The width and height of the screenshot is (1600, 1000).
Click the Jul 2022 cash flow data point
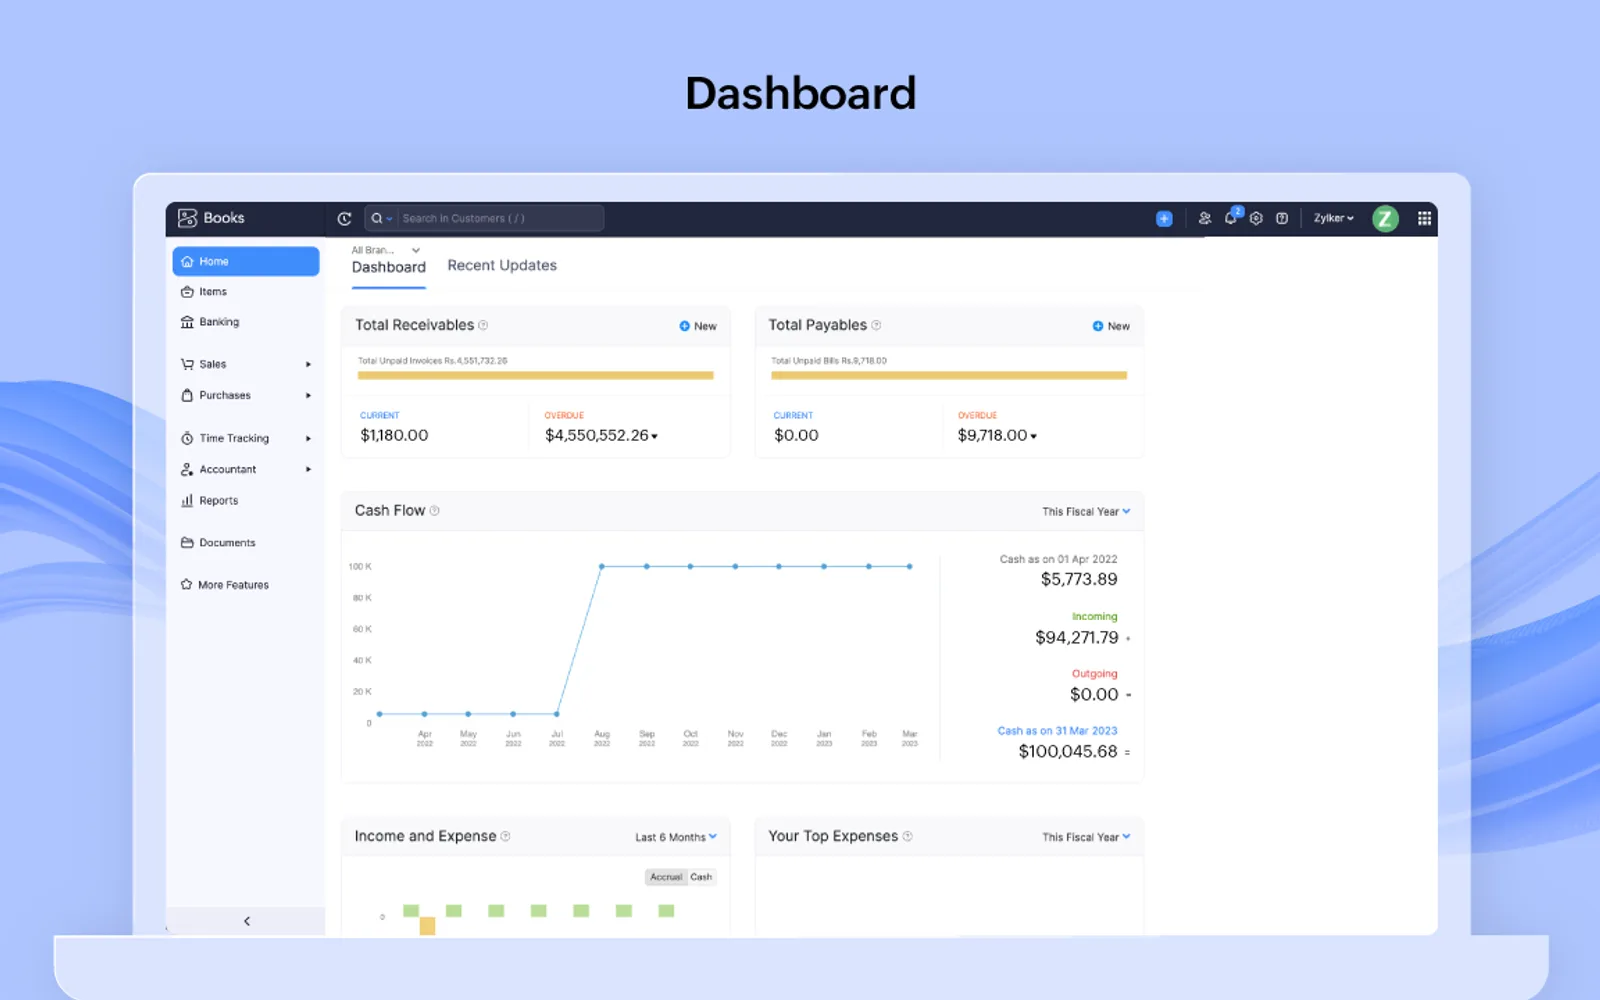[x=557, y=714]
